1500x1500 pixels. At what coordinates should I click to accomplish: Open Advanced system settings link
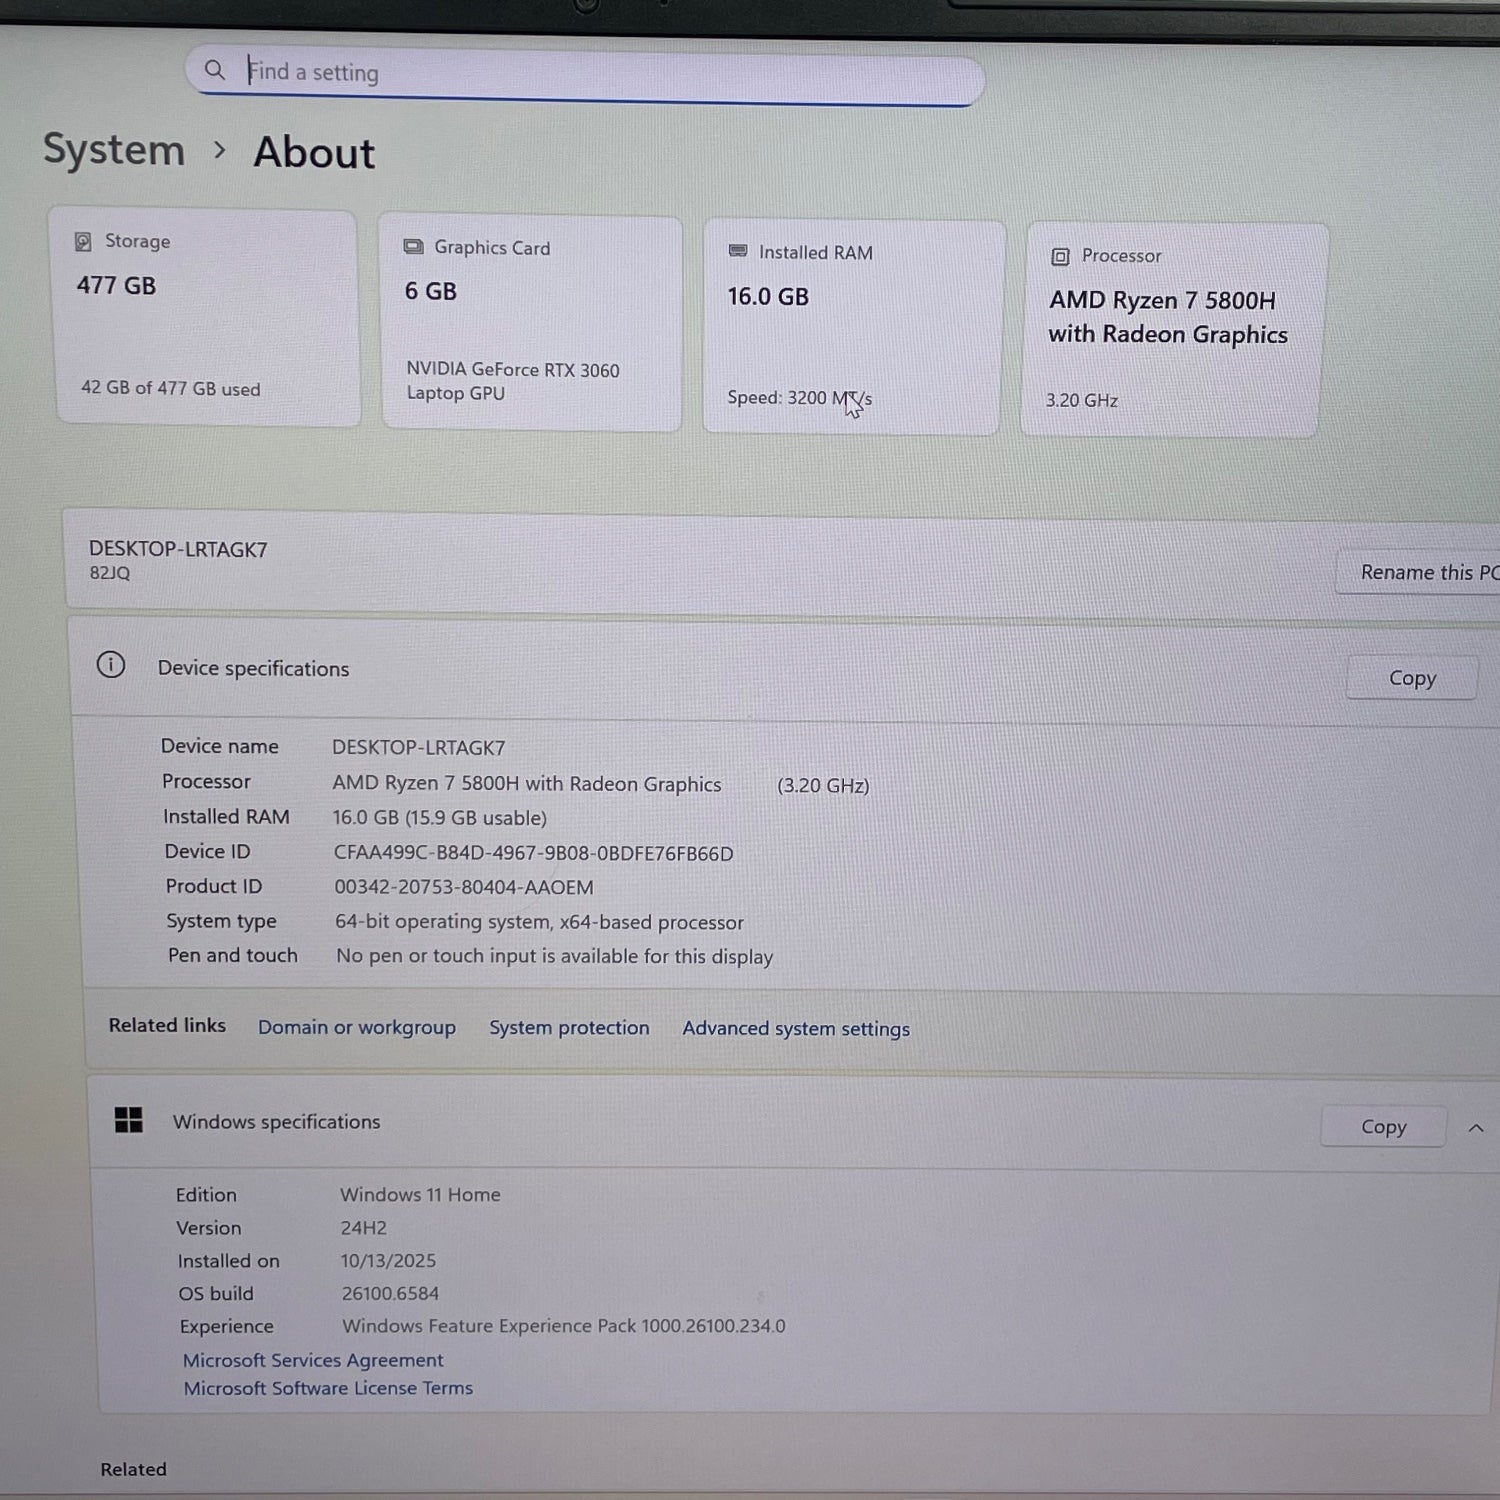pyautogui.click(x=796, y=1029)
